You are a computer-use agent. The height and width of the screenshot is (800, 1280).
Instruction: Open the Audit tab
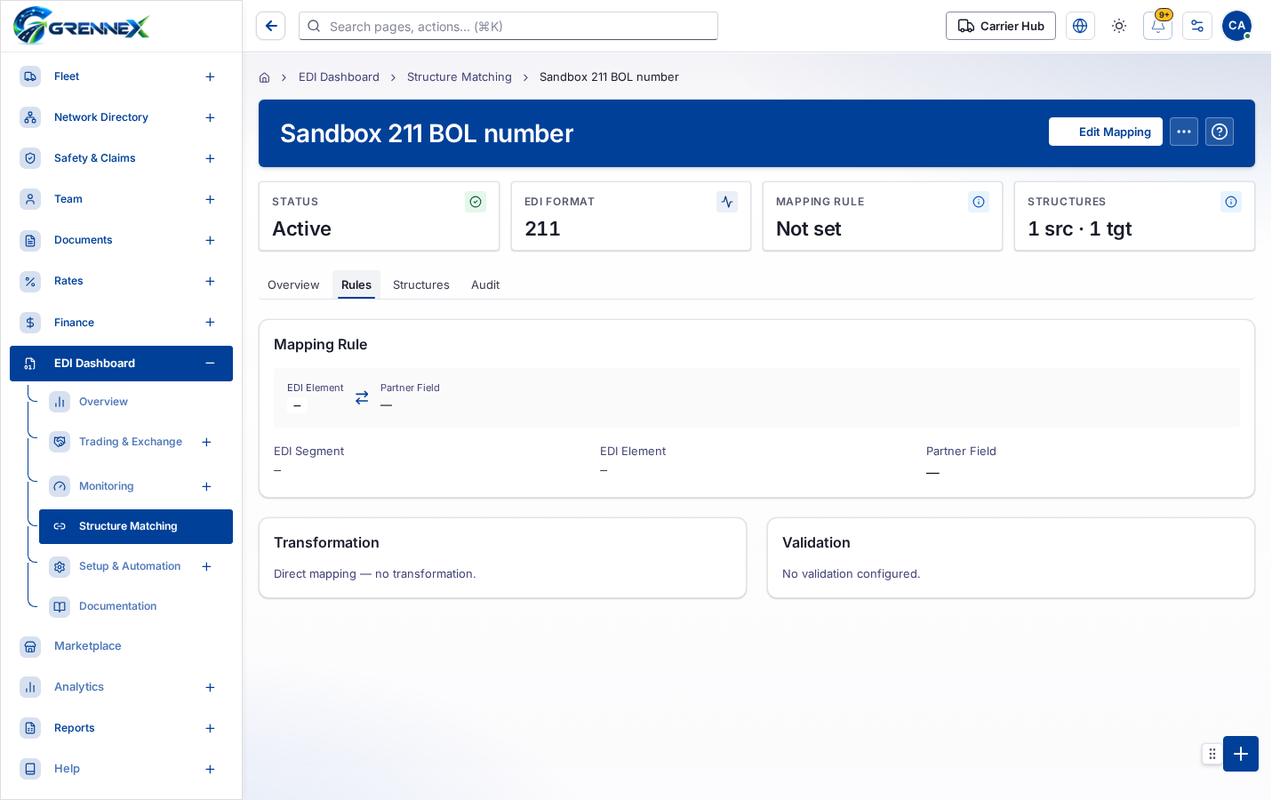click(485, 285)
